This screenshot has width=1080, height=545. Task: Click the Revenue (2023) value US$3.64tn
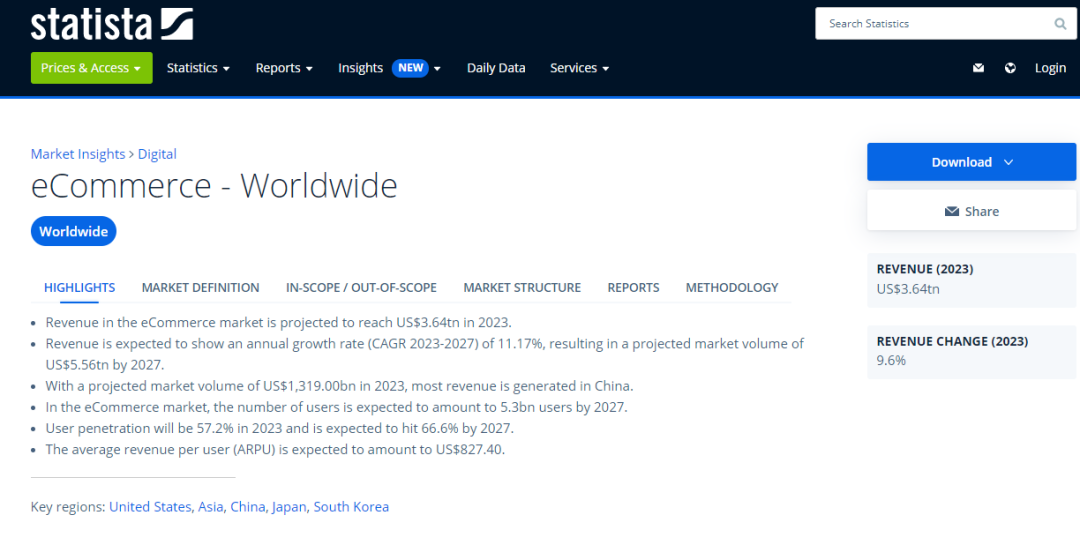point(908,289)
